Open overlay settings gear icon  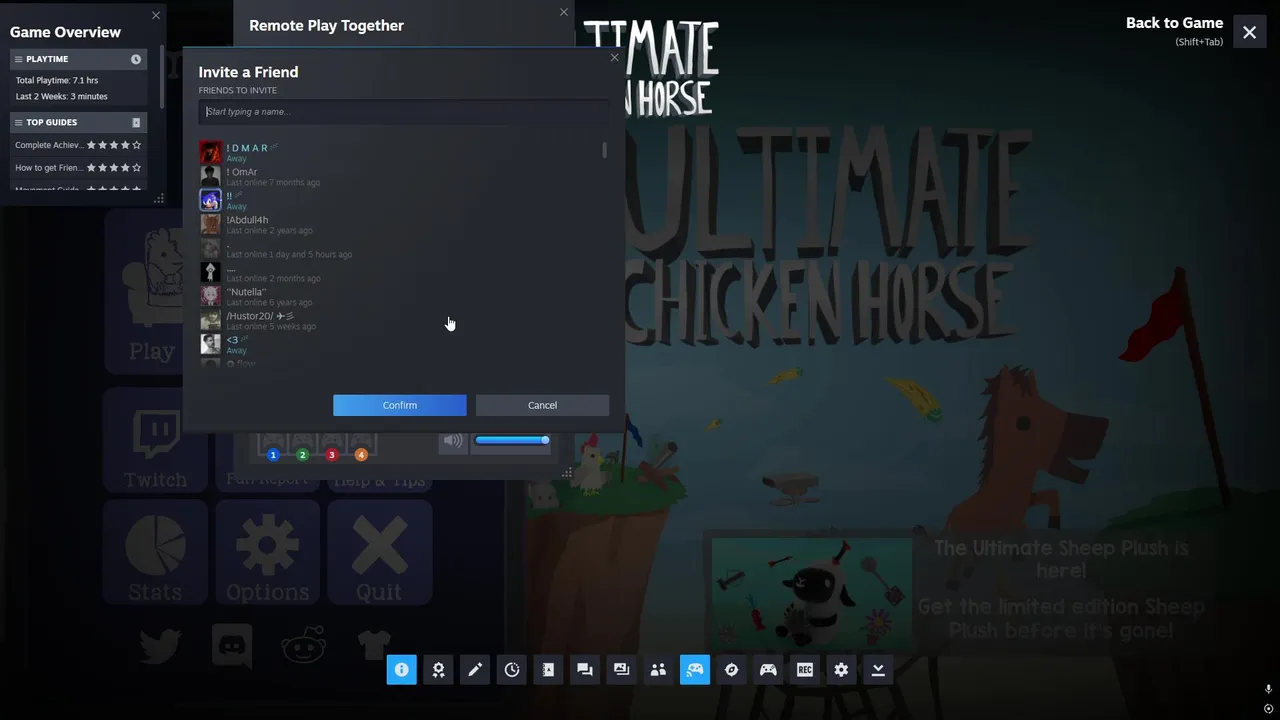pyautogui.click(x=841, y=670)
